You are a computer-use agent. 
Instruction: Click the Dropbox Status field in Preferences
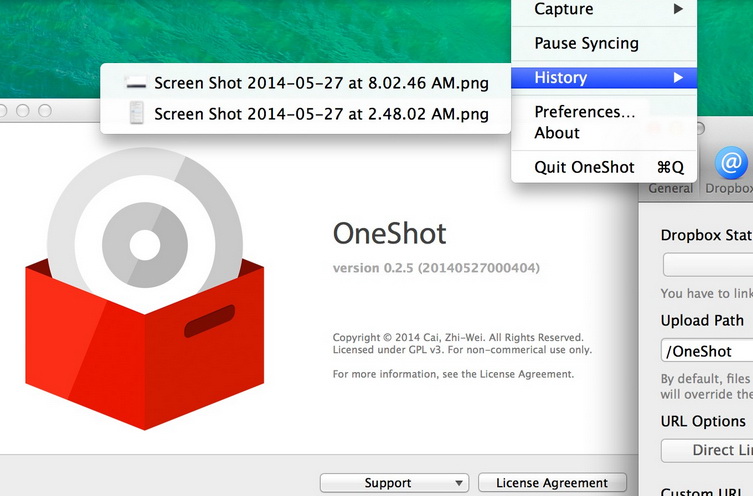click(x=708, y=265)
